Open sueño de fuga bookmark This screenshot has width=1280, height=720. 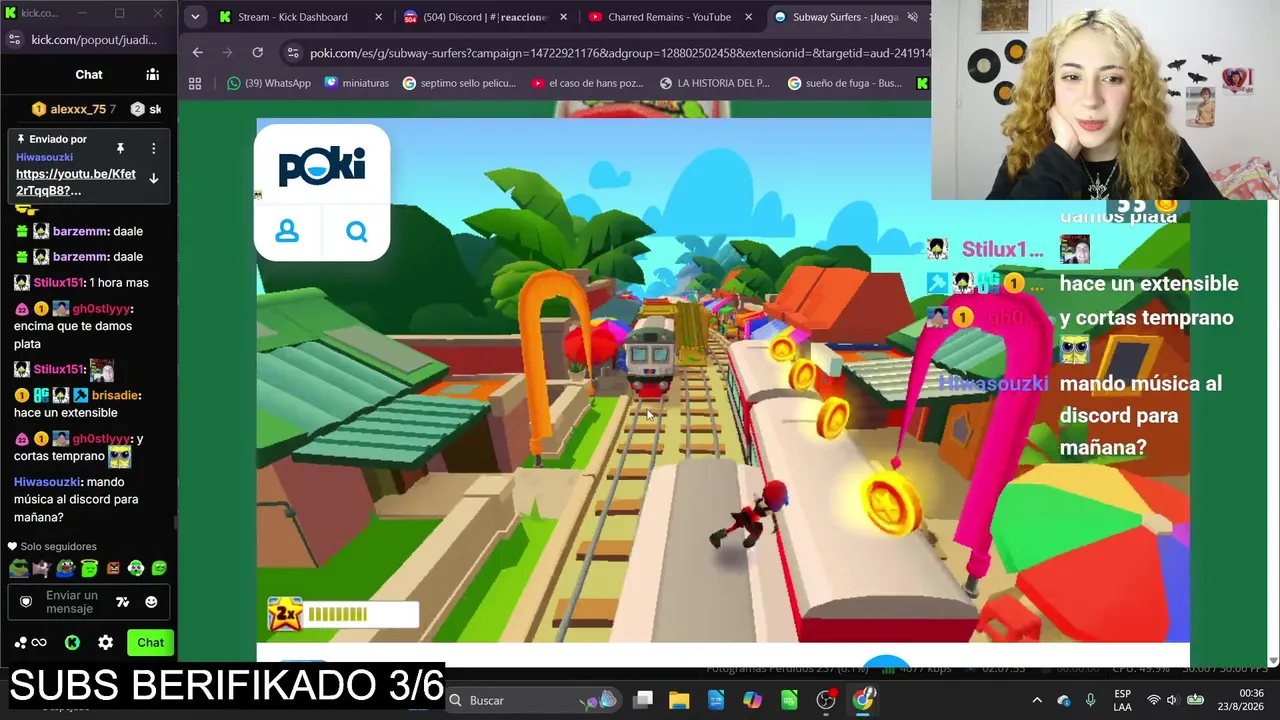coord(845,83)
